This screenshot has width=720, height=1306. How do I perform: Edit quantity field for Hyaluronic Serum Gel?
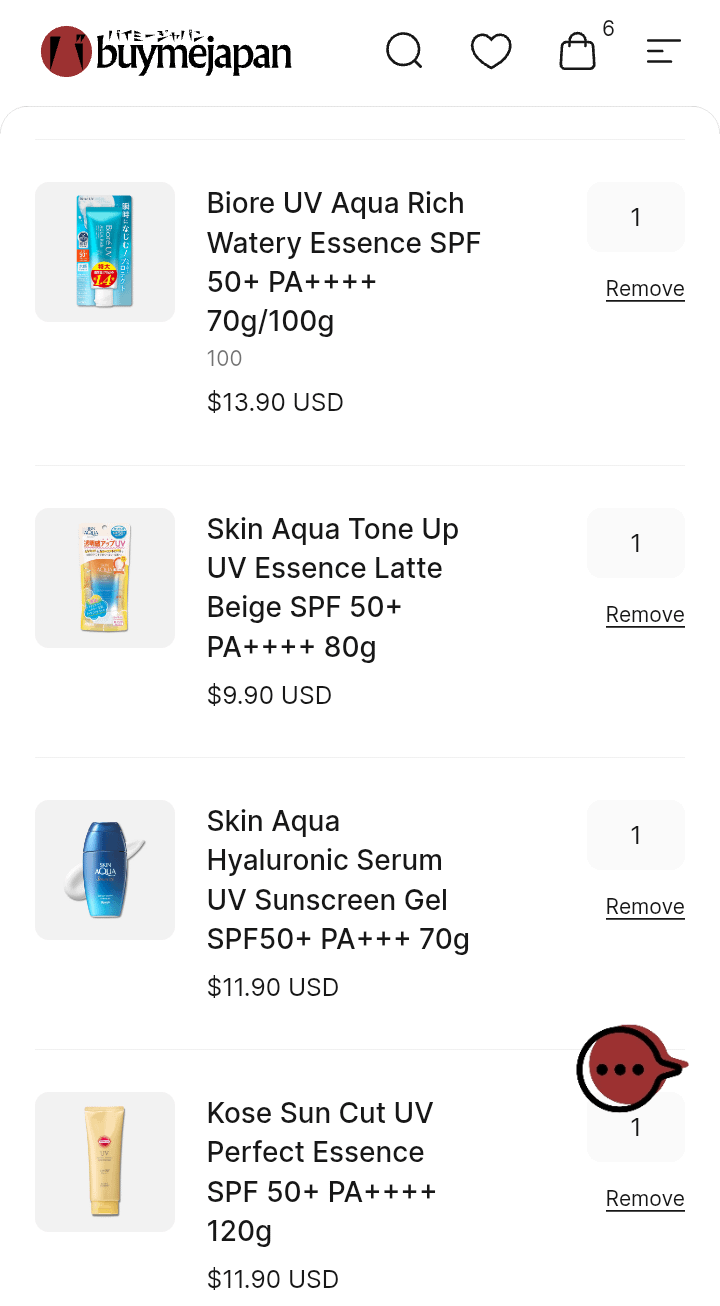636,835
